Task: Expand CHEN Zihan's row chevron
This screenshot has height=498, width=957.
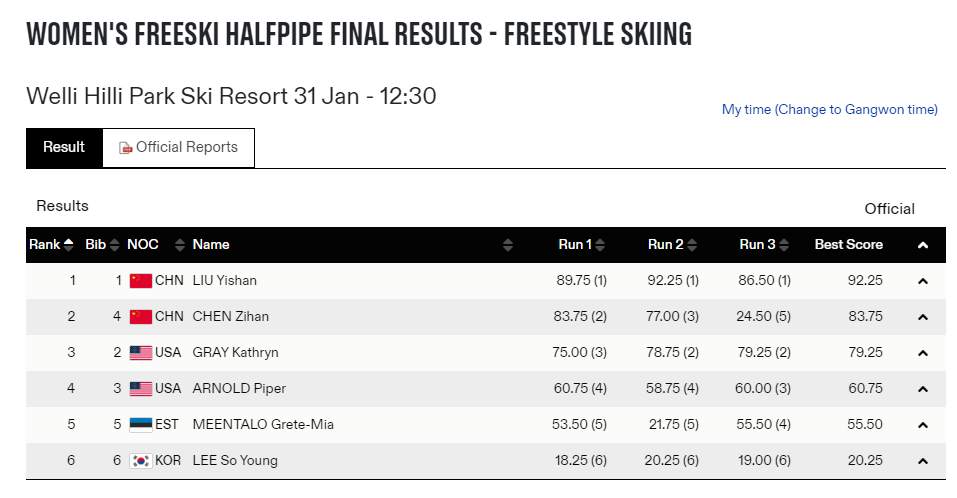Action: coord(922,317)
